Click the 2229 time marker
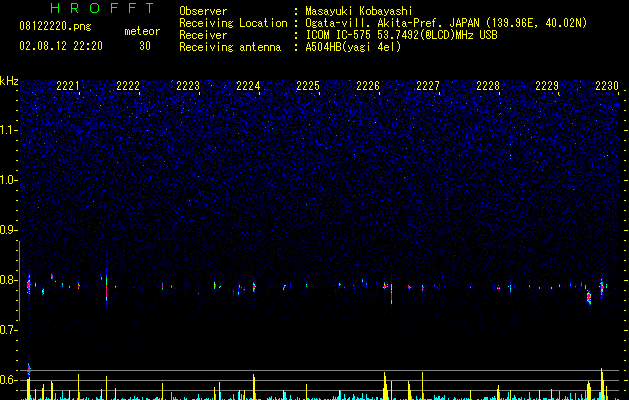Image resolution: width=629 pixels, height=400 pixels. (547, 86)
